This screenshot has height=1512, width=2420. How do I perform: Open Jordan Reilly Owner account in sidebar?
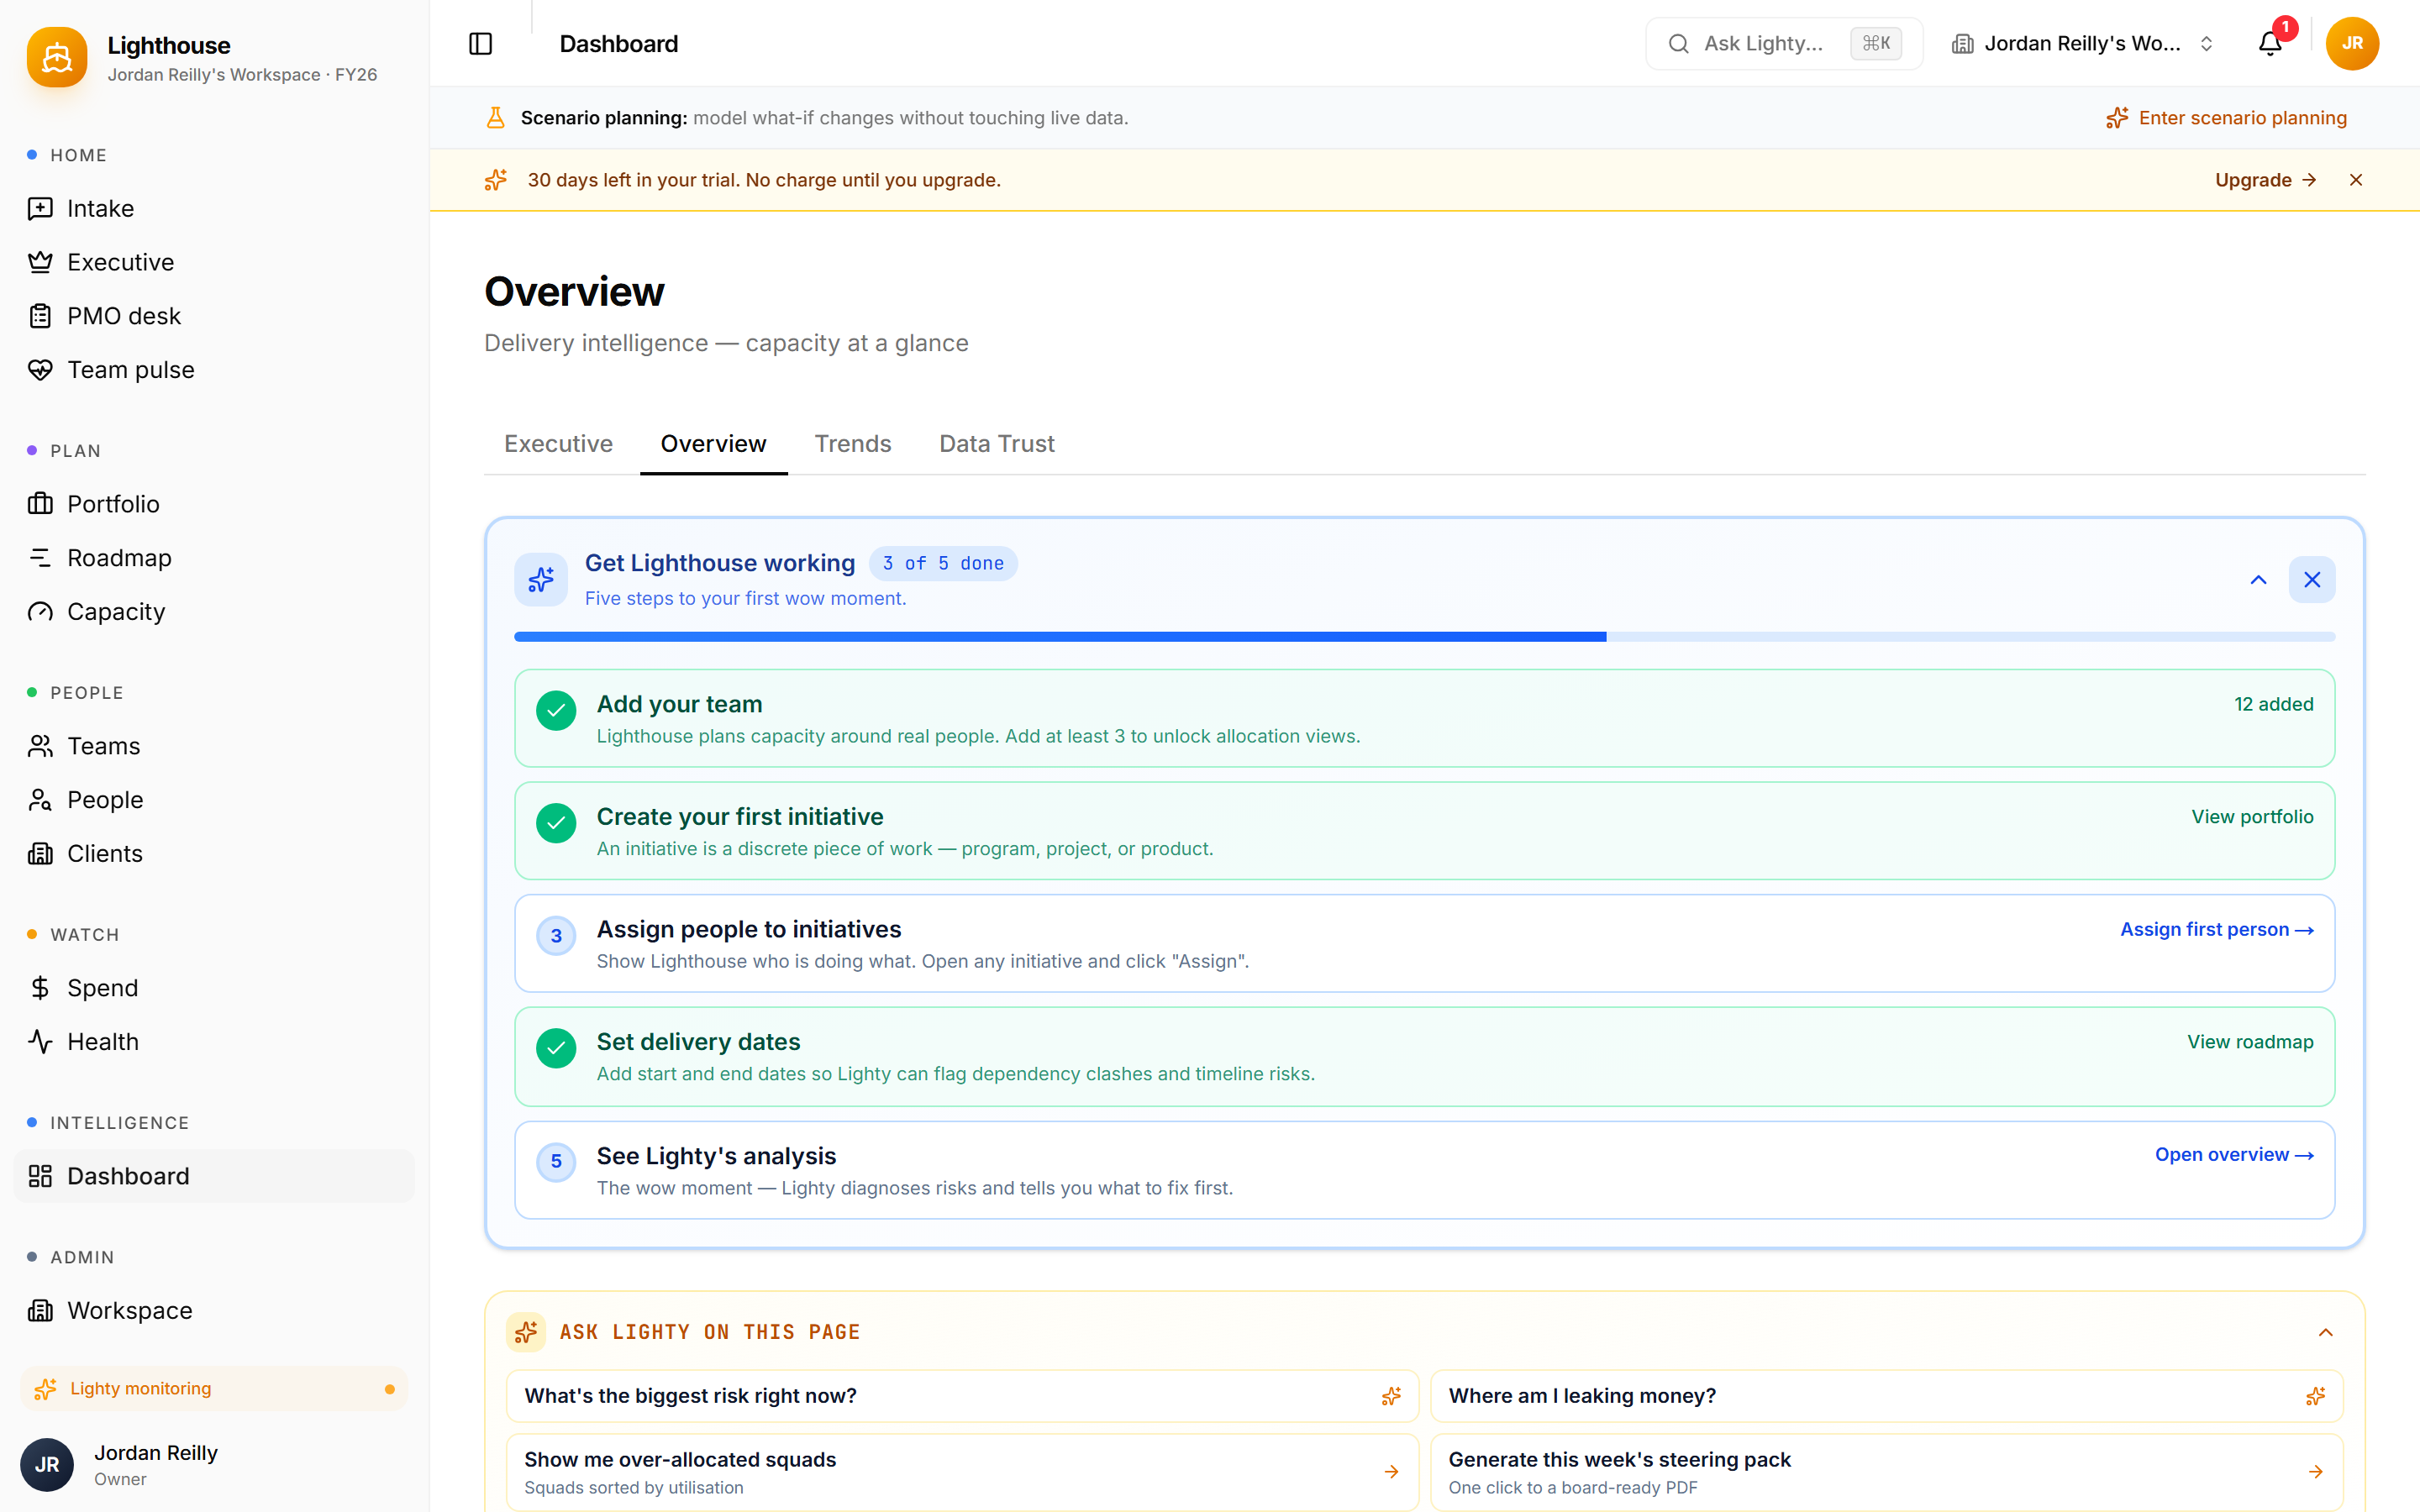click(x=214, y=1465)
